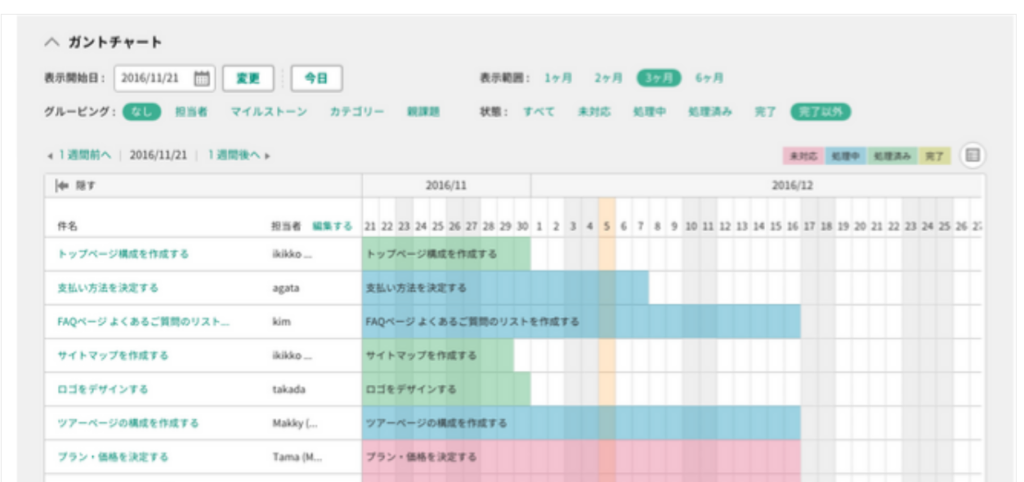Viewport: 1024px width, 482px height.
Task: Select grouping なし
Action: point(142,112)
